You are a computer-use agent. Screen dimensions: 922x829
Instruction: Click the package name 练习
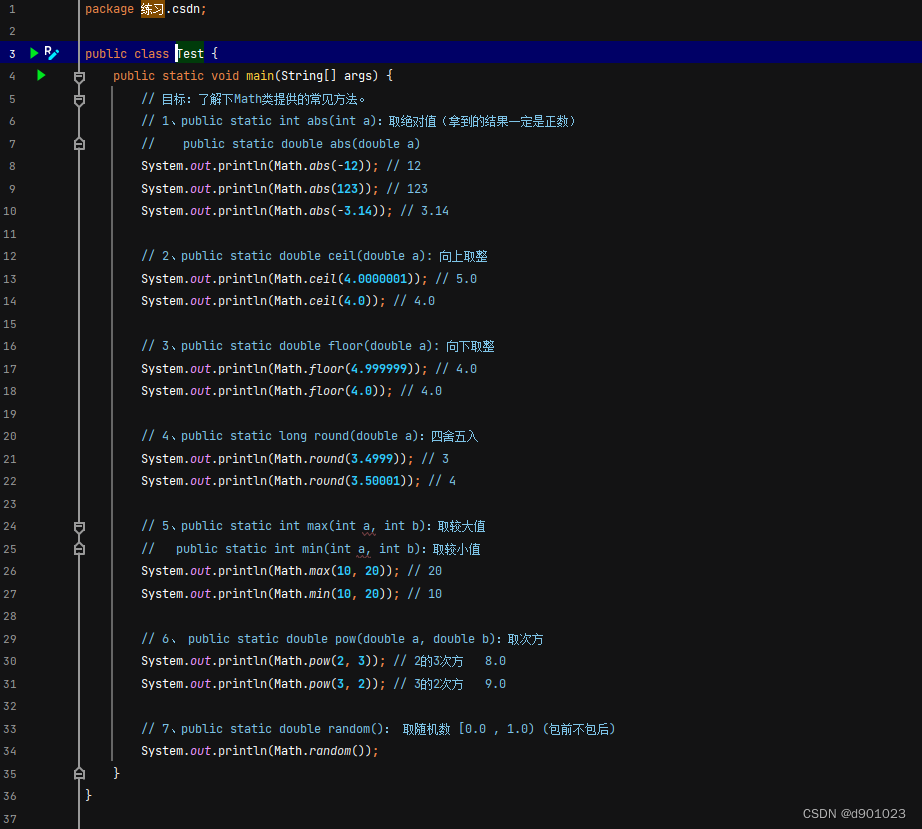152,9
